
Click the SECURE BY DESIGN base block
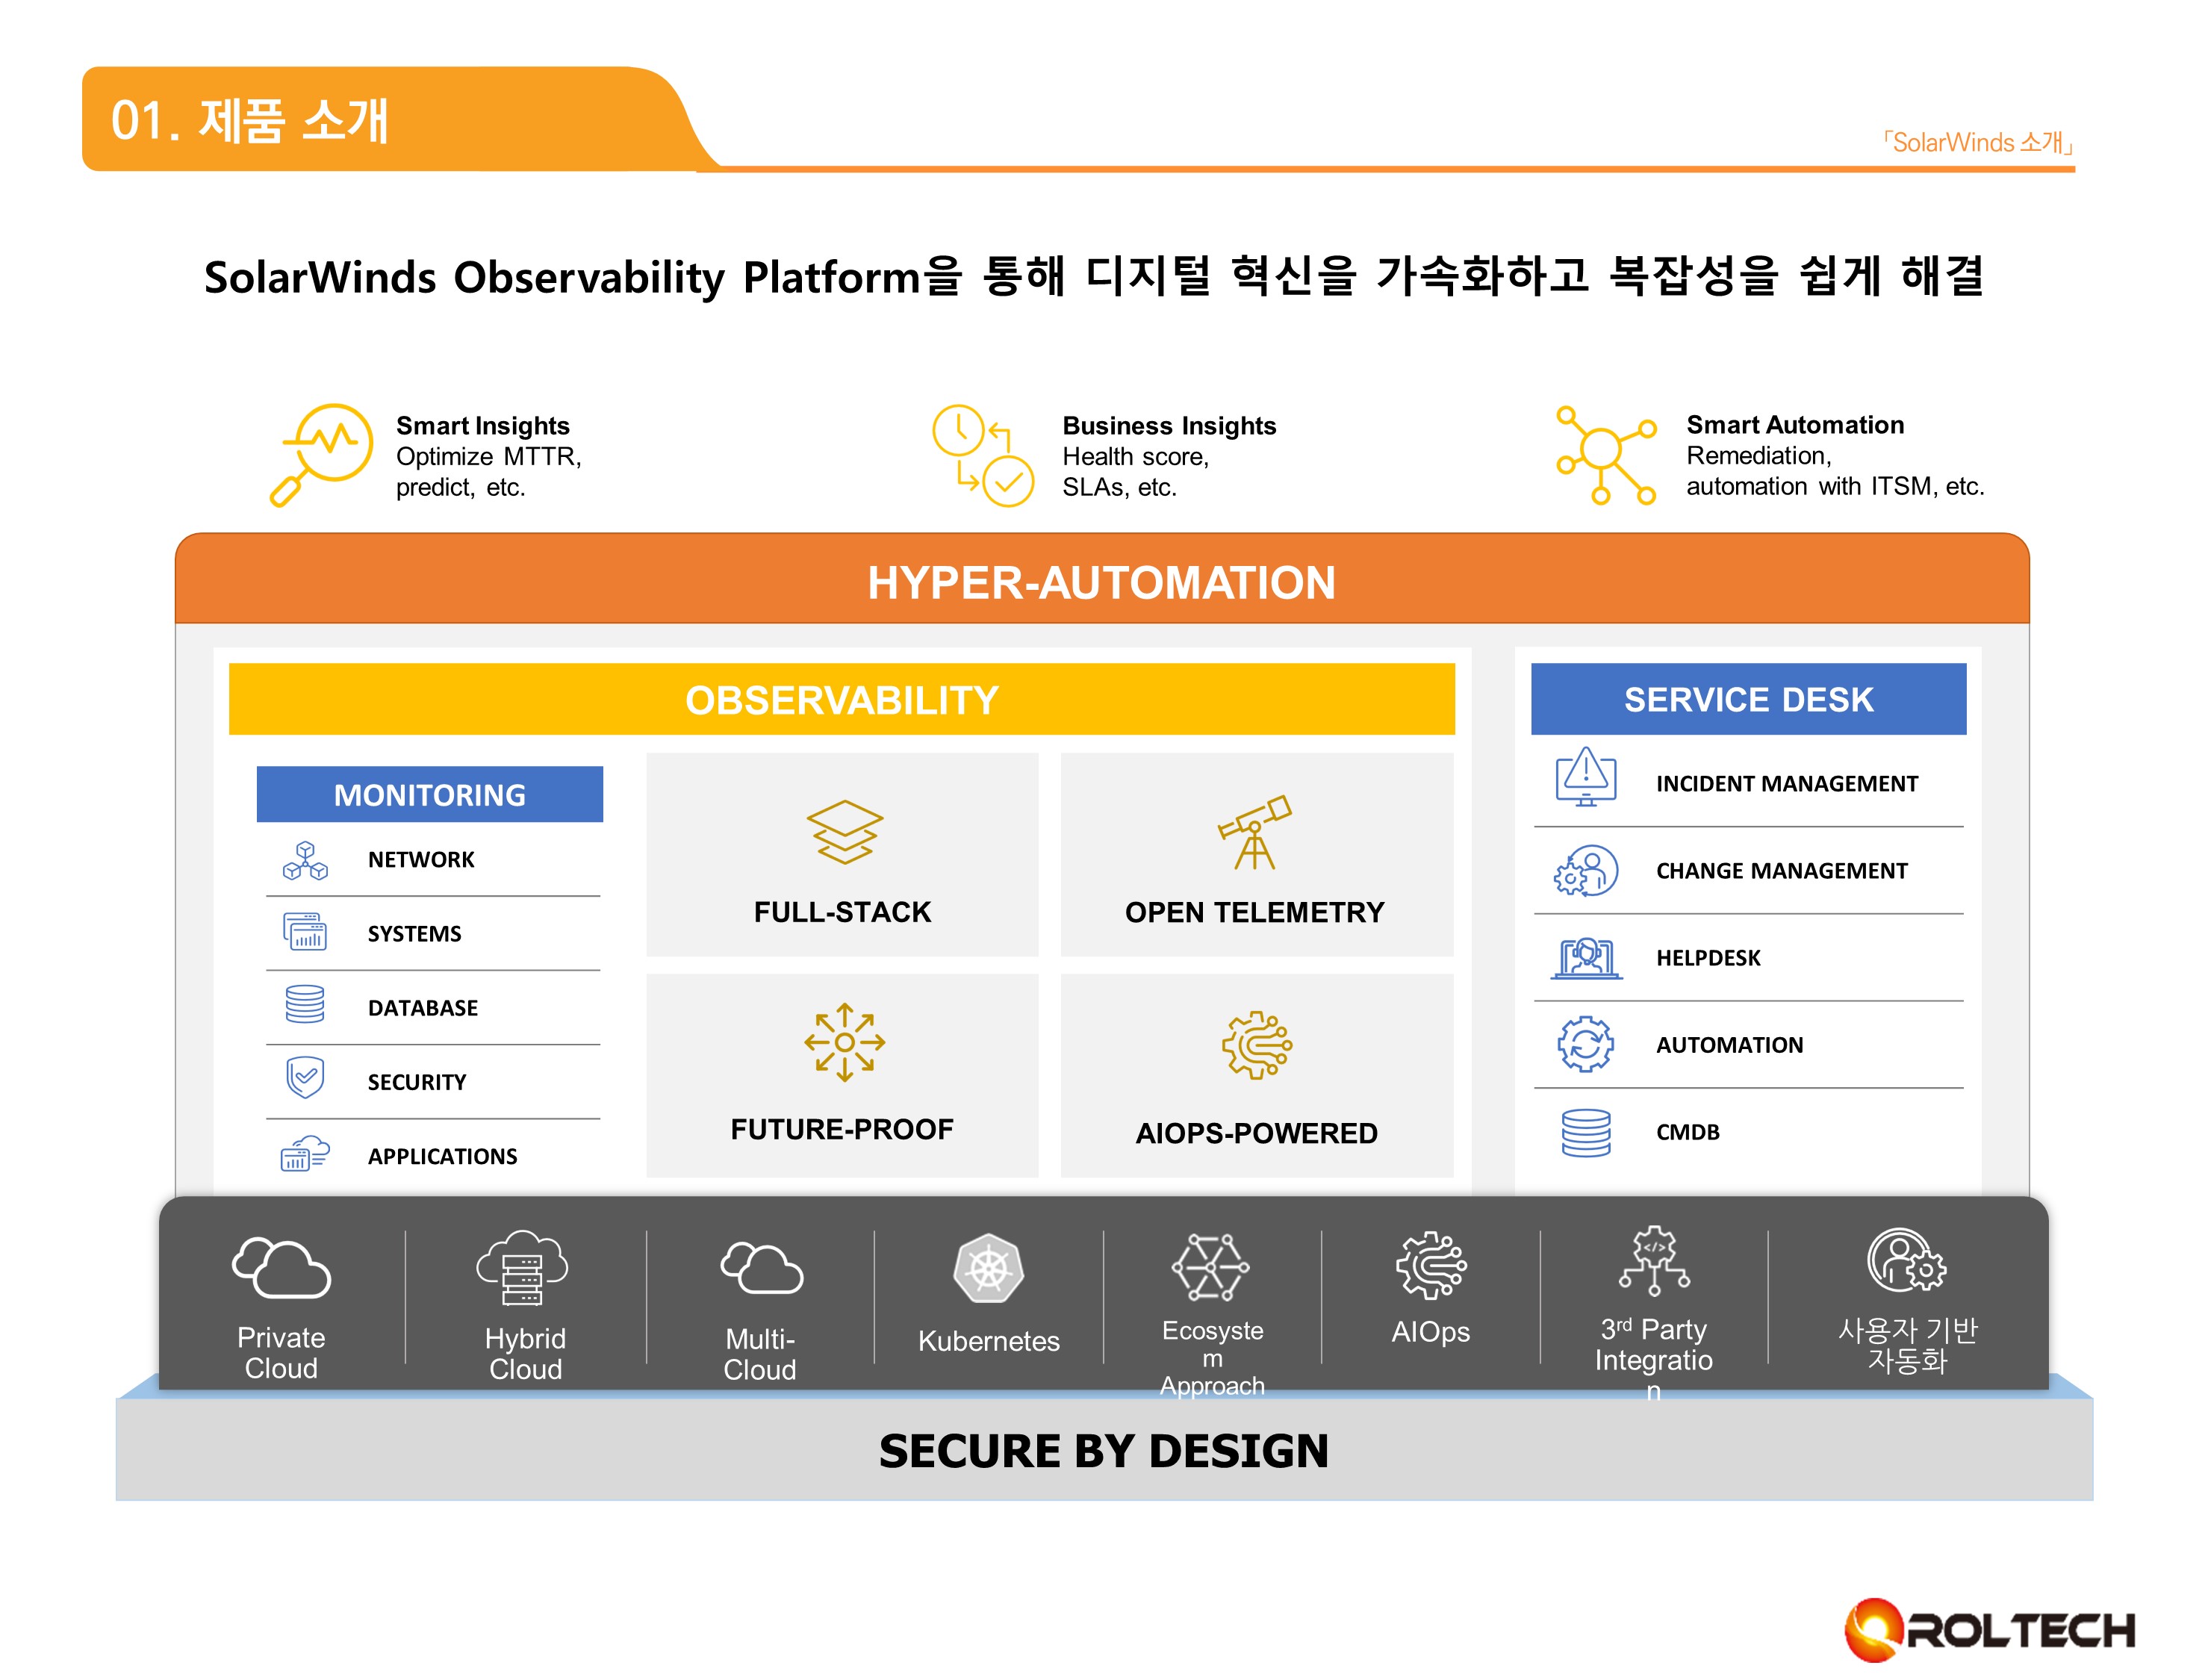tap(1103, 1451)
